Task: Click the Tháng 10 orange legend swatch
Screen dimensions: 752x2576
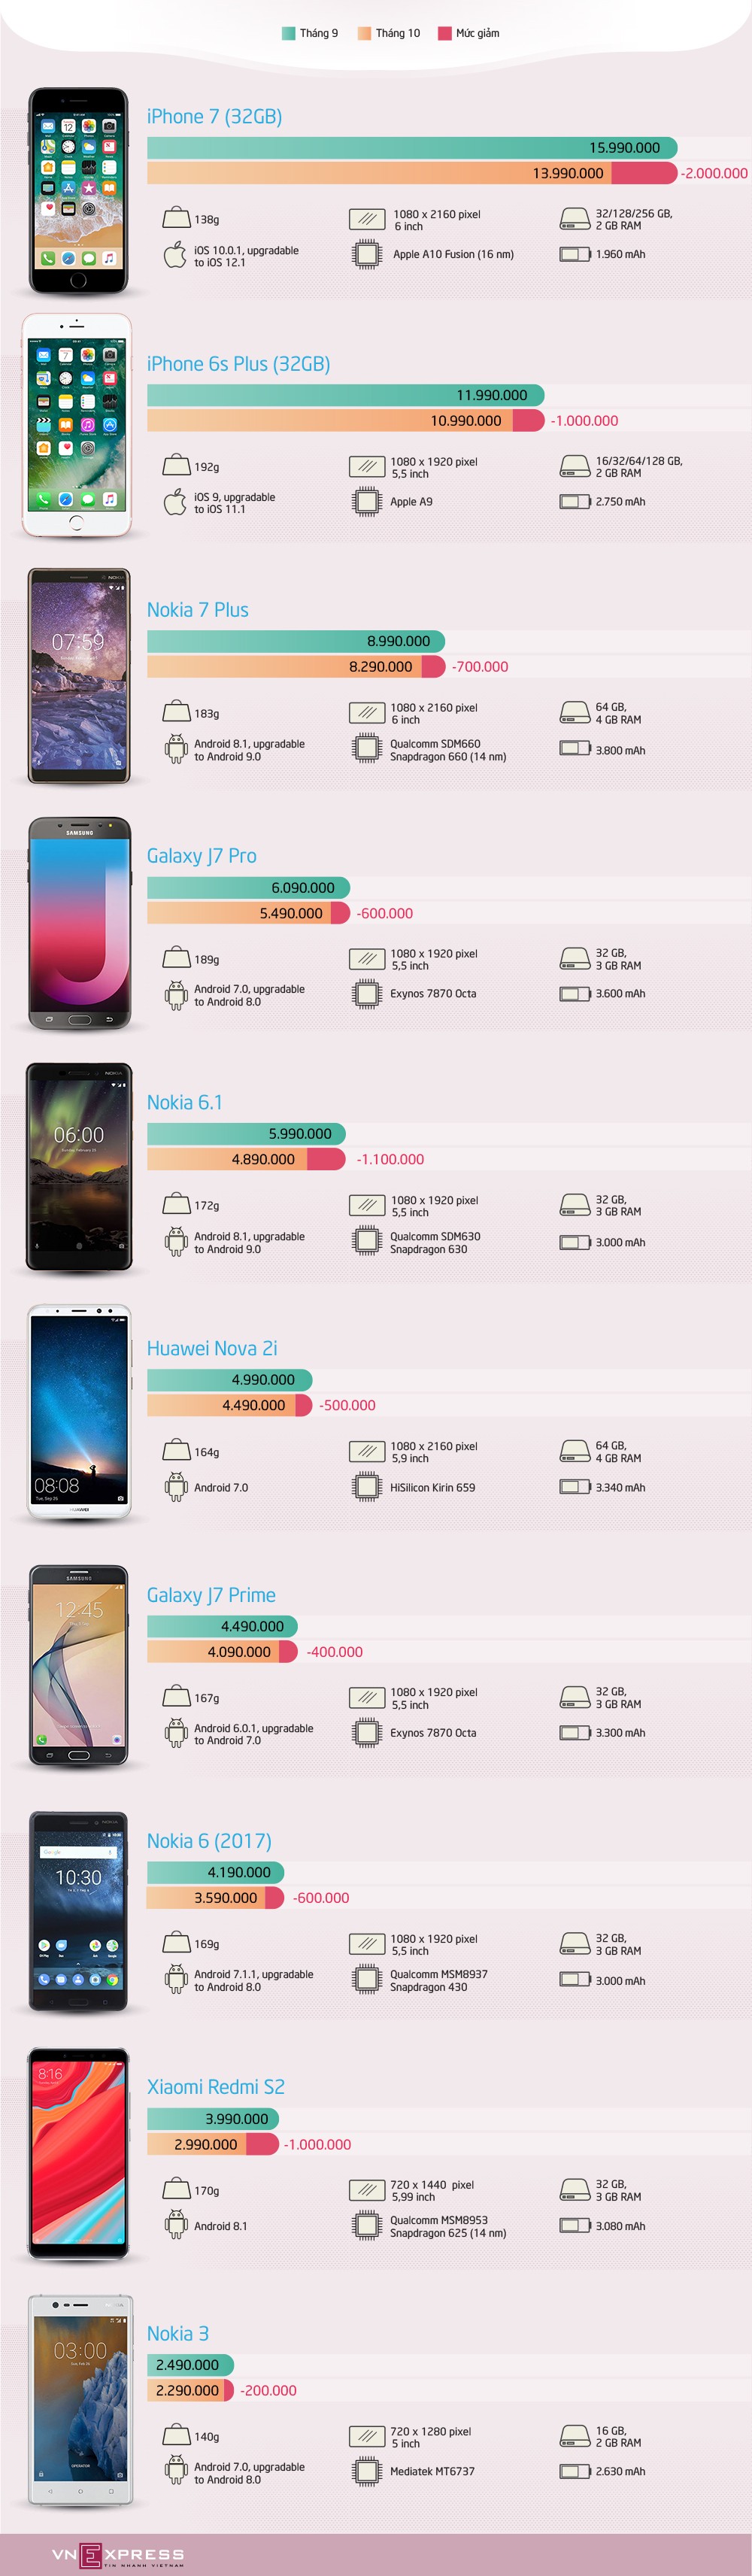Action: pyautogui.click(x=365, y=33)
